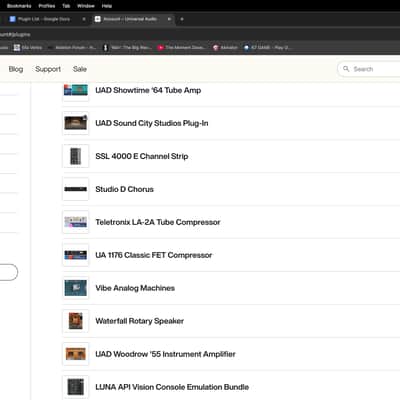The image size is (400, 400).
Task: Click the Universal Audio tab favicon
Action: point(98,19)
